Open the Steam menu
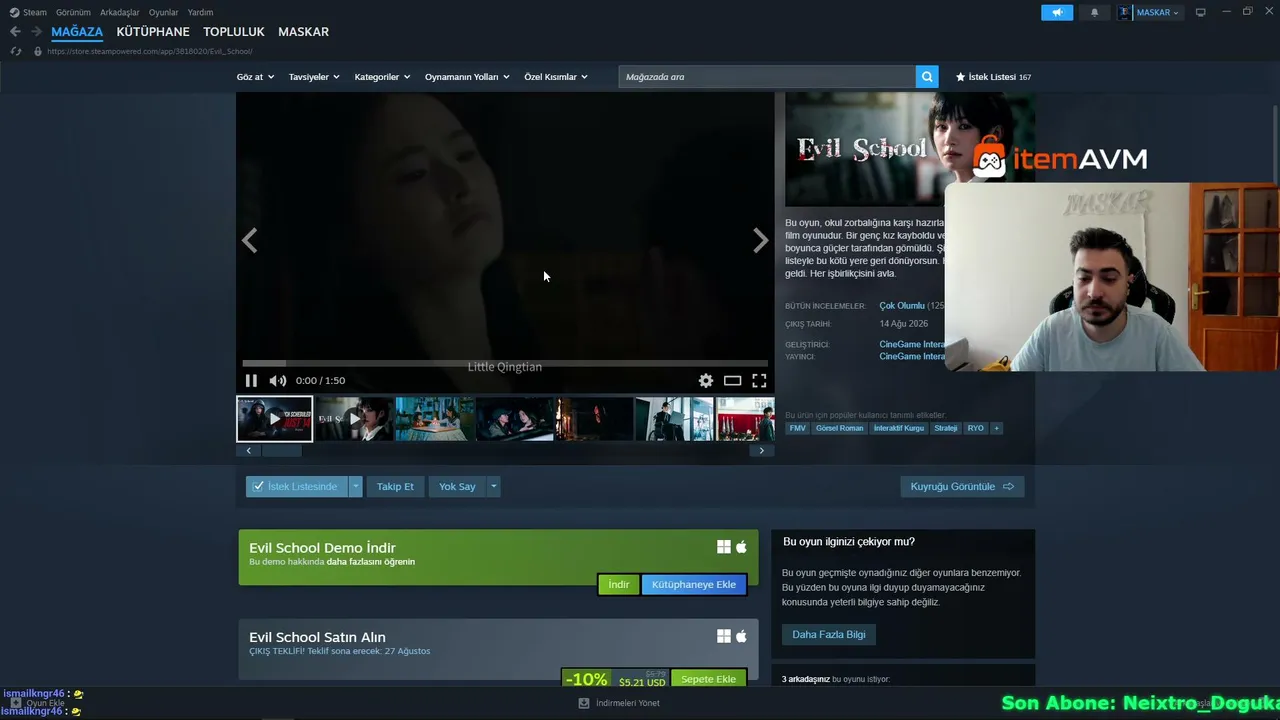The height and width of the screenshot is (720, 1280). pos(35,12)
